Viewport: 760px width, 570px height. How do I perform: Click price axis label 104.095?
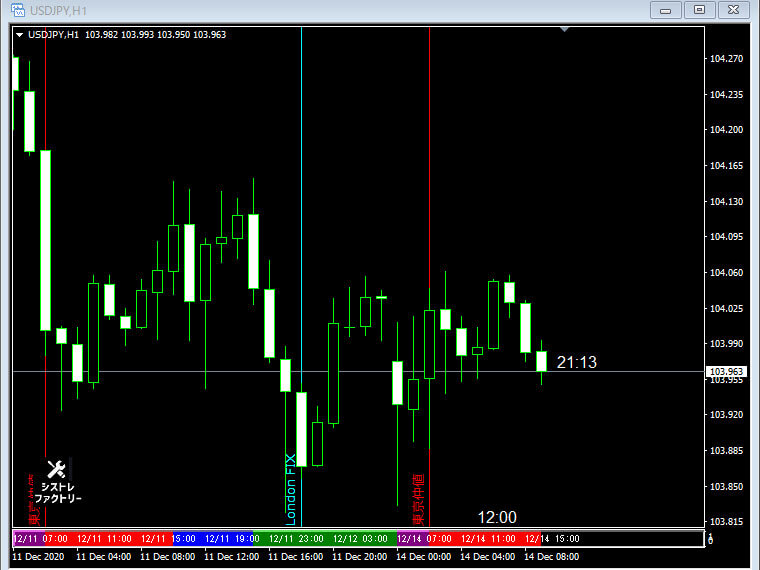[726, 237]
